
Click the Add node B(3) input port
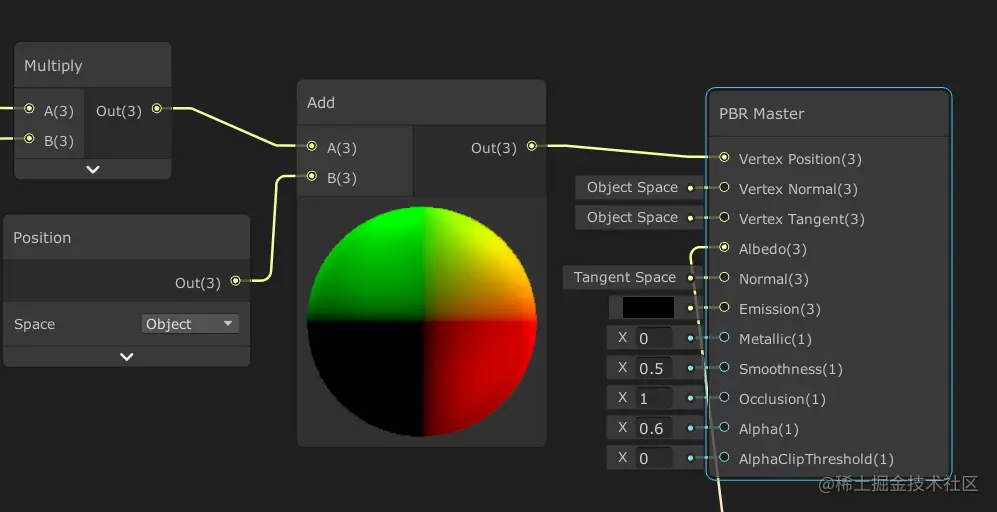(x=312, y=176)
